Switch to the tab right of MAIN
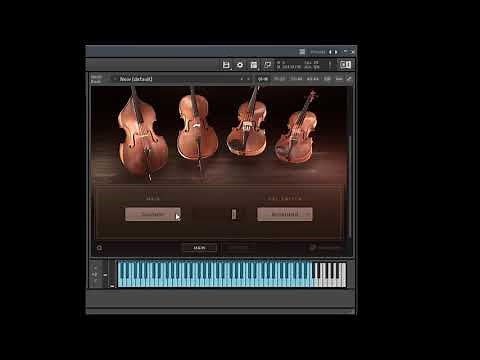 pyautogui.click(x=238, y=248)
